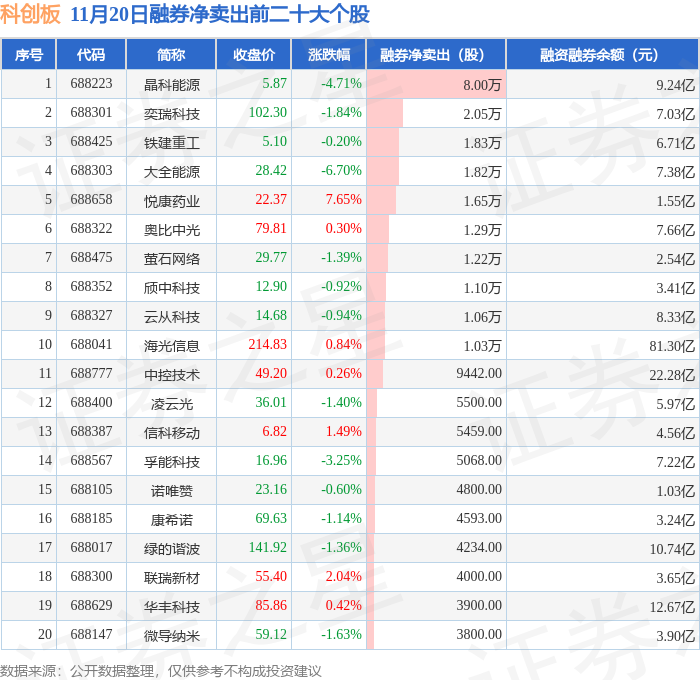Click the 7.65% change value
Image resolution: width=700 pixels, height=680 pixels.
click(343, 200)
